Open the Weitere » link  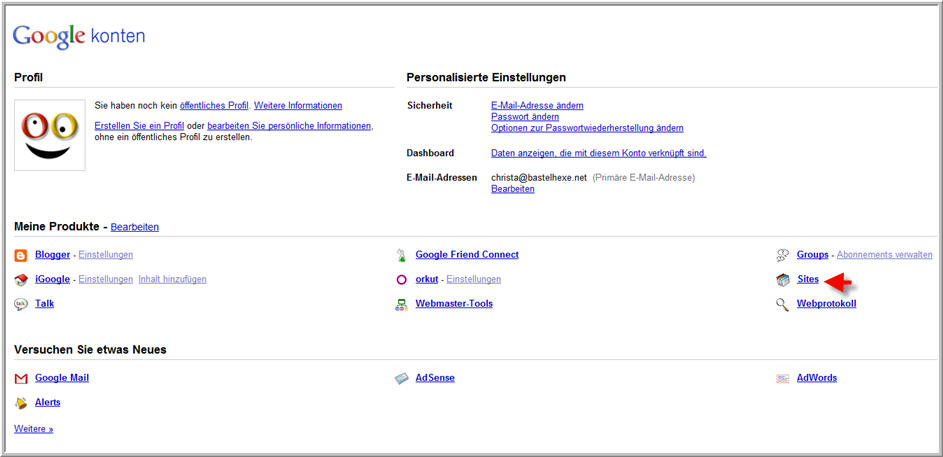coord(34,429)
